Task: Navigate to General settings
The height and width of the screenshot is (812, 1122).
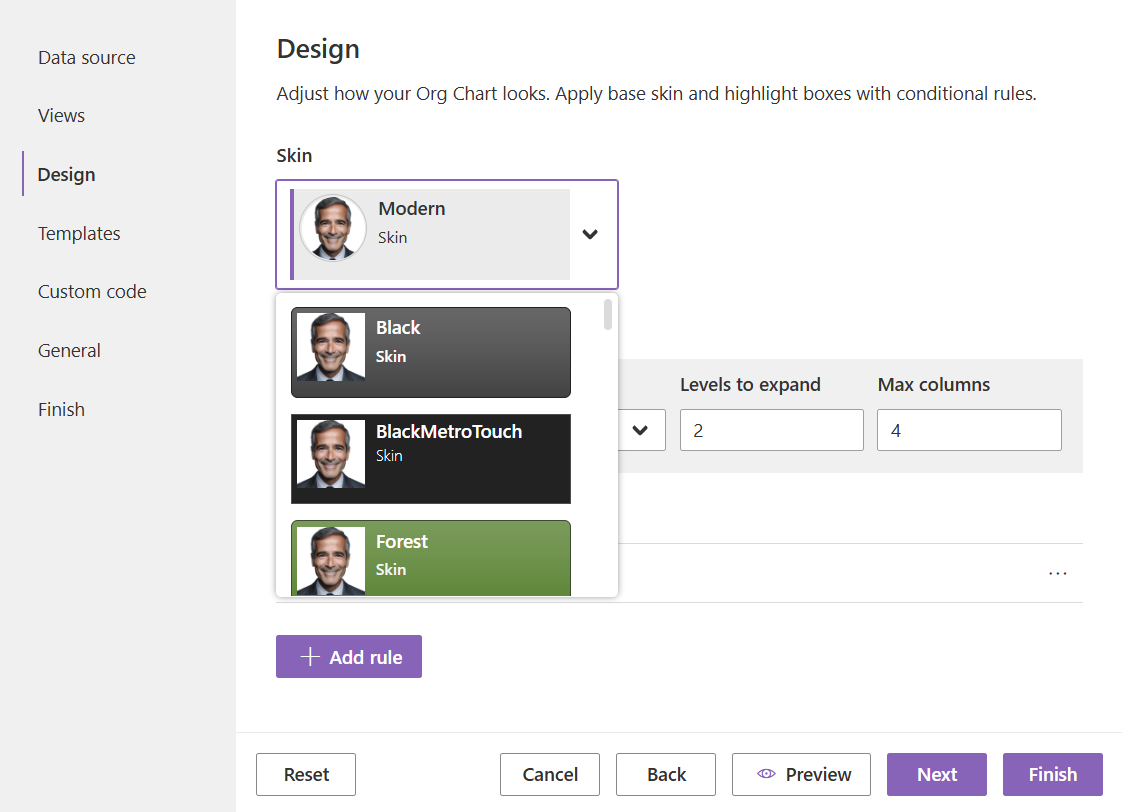Action: point(70,351)
